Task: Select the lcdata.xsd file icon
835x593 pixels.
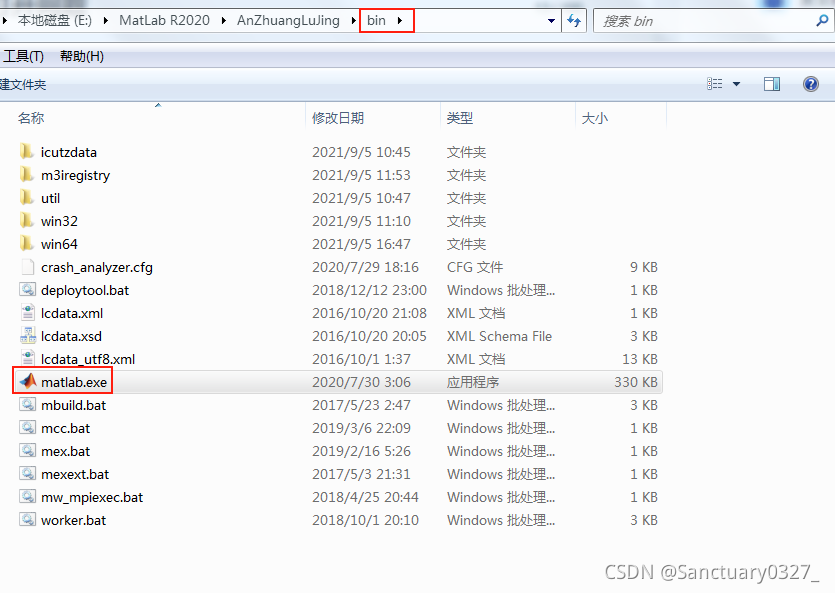Action: [27, 336]
